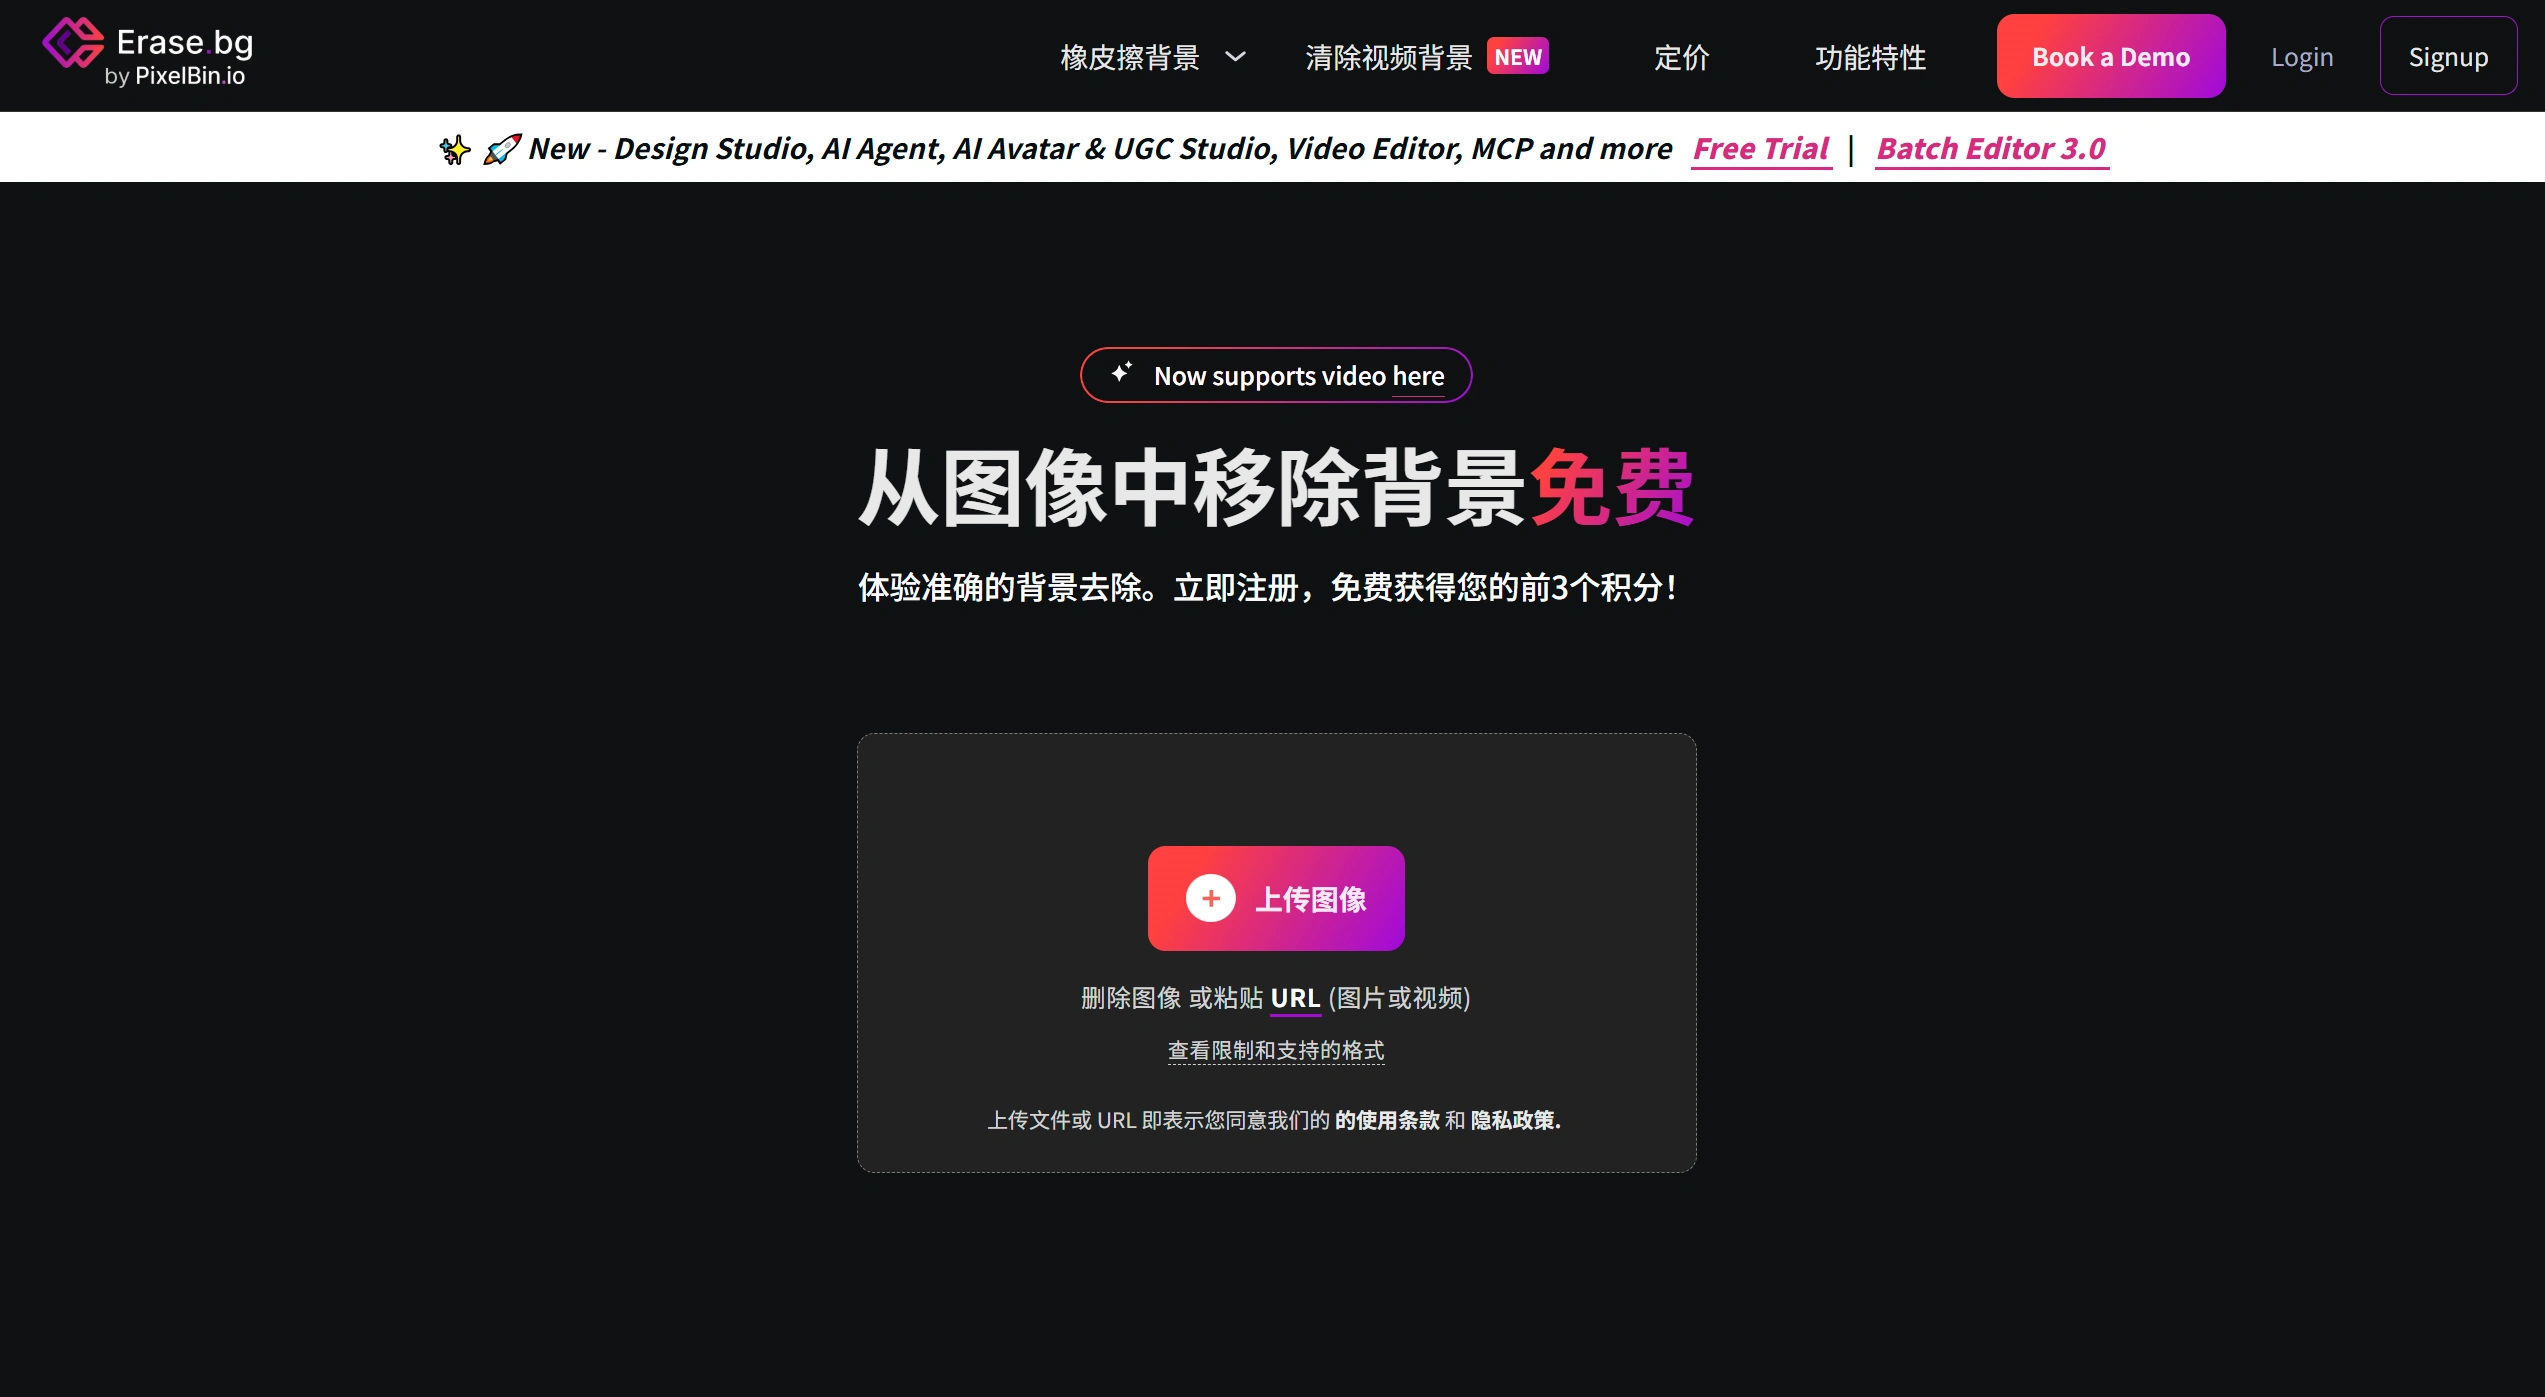
Task: Open the Batch Editor 3.0 link
Action: coord(1992,149)
